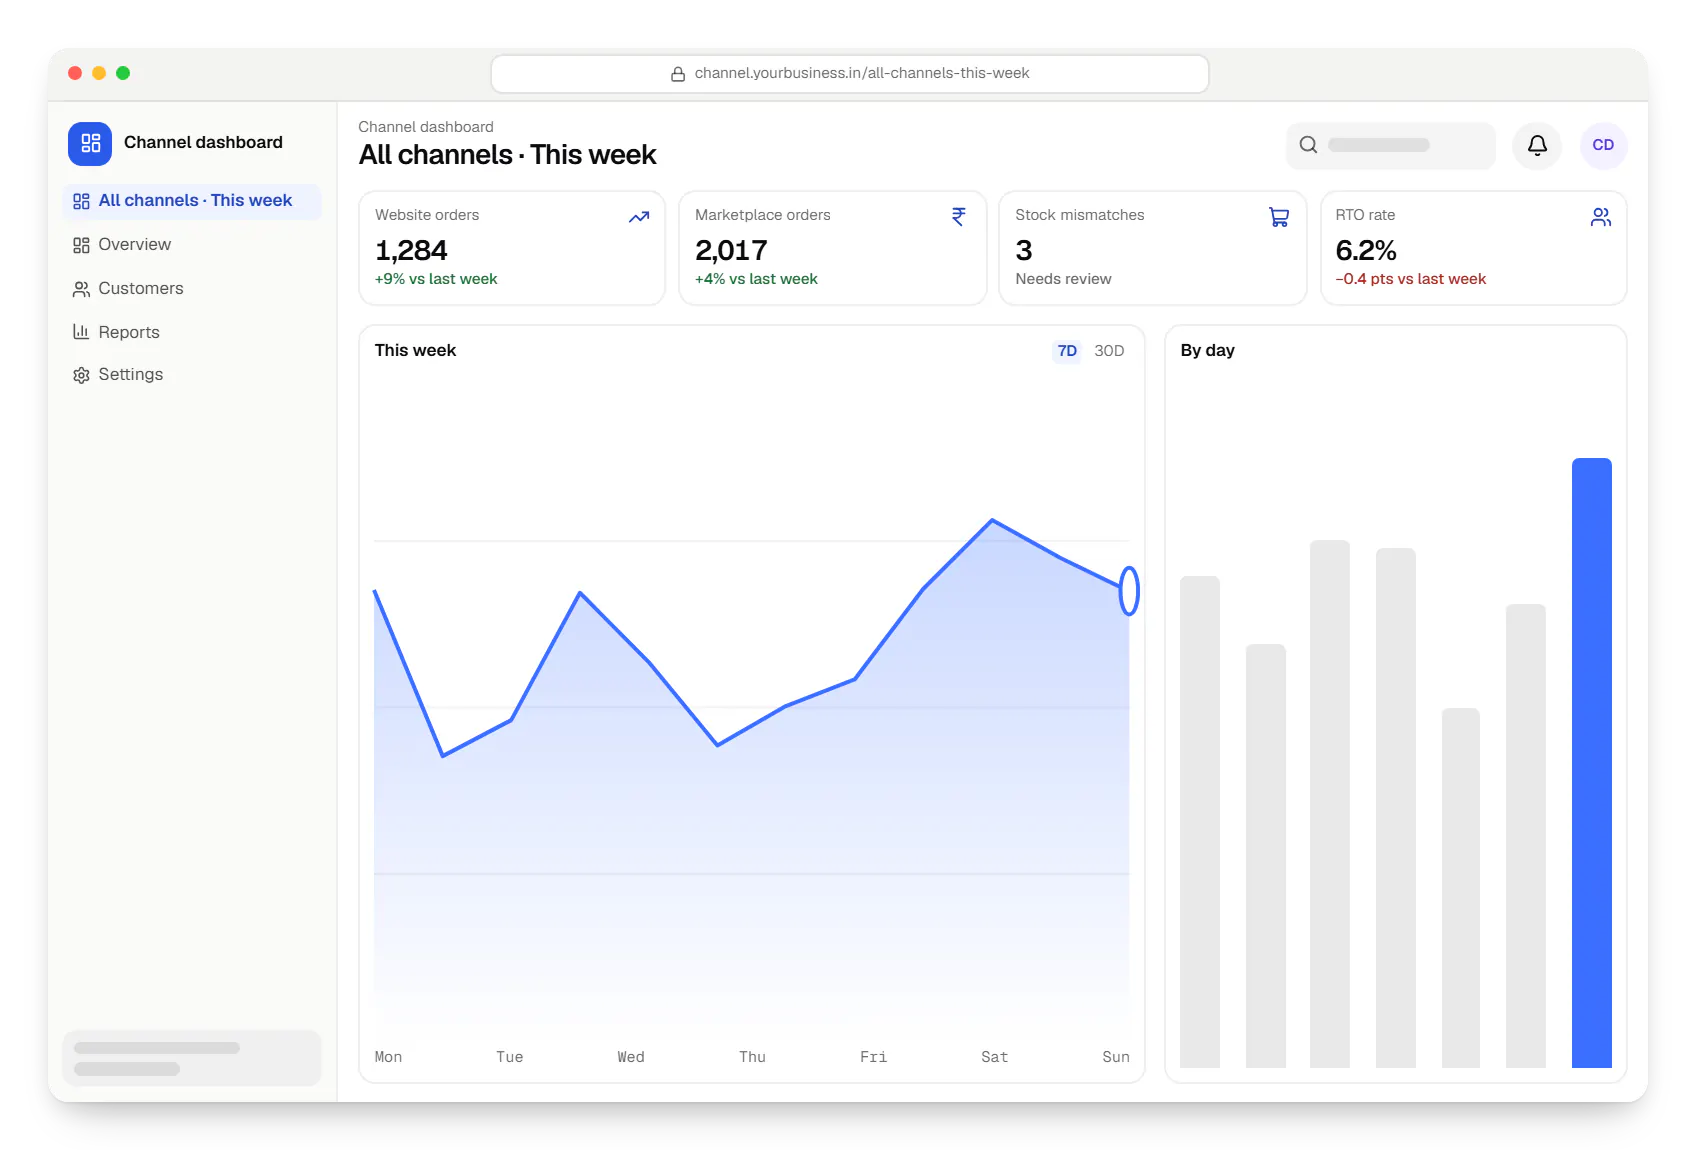1696x1150 pixels.
Task: Go to Overview in the sidebar
Action: [x=192, y=245]
